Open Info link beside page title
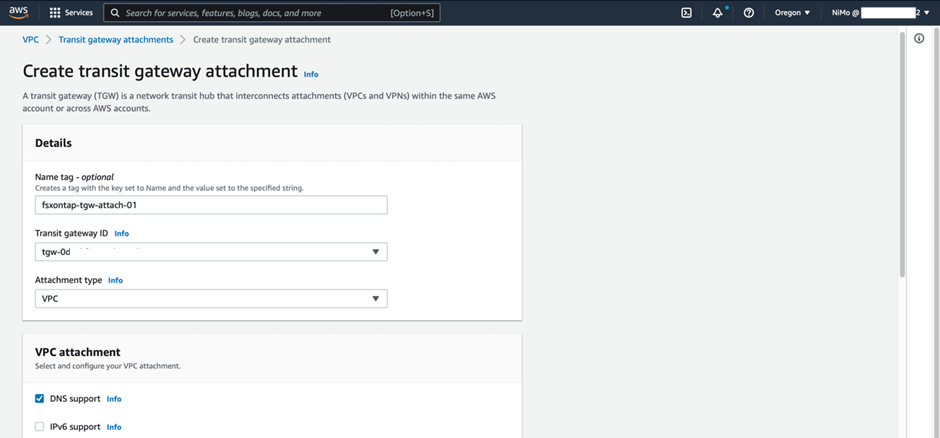 coord(311,74)
